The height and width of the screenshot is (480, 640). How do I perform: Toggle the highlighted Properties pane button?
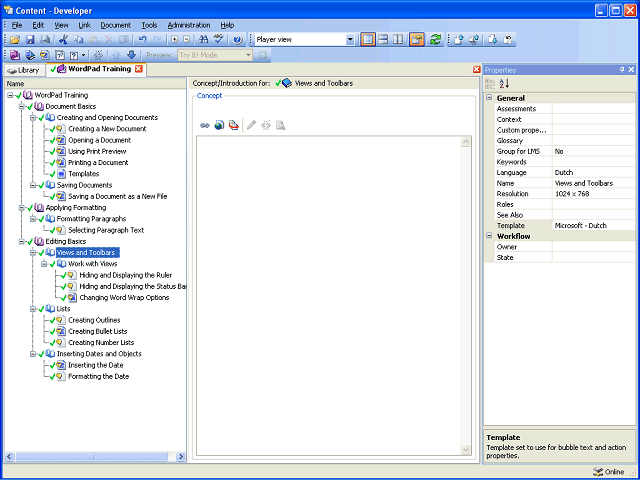[x=417, y=40]
